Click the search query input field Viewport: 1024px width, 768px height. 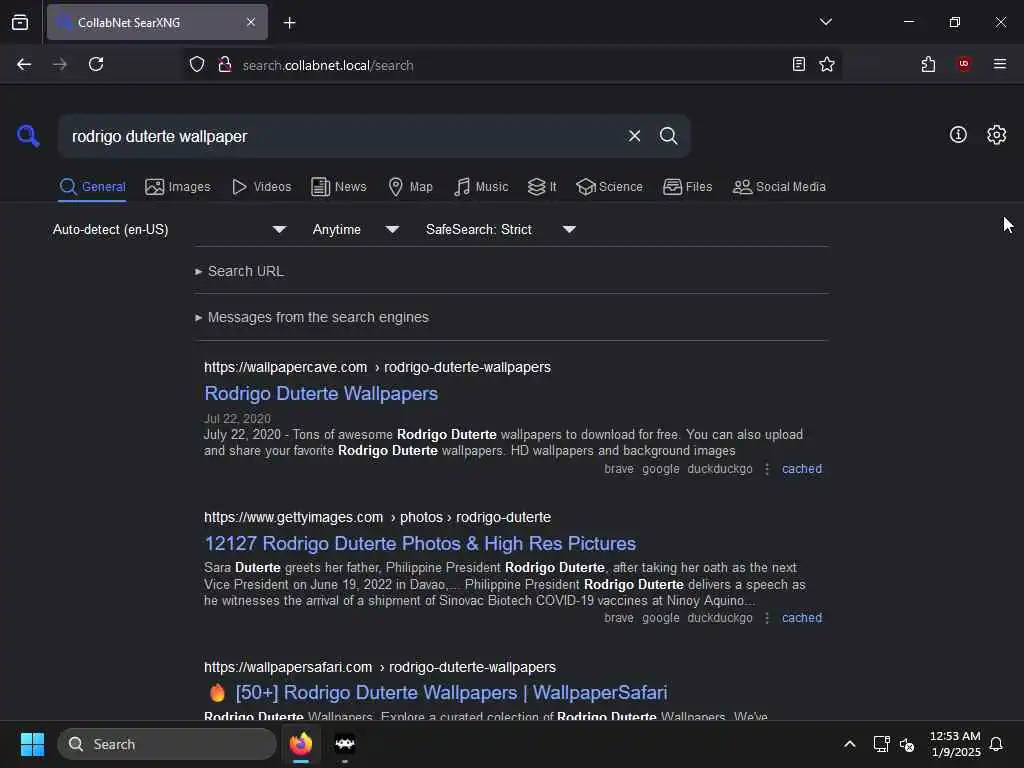[343, 136]
